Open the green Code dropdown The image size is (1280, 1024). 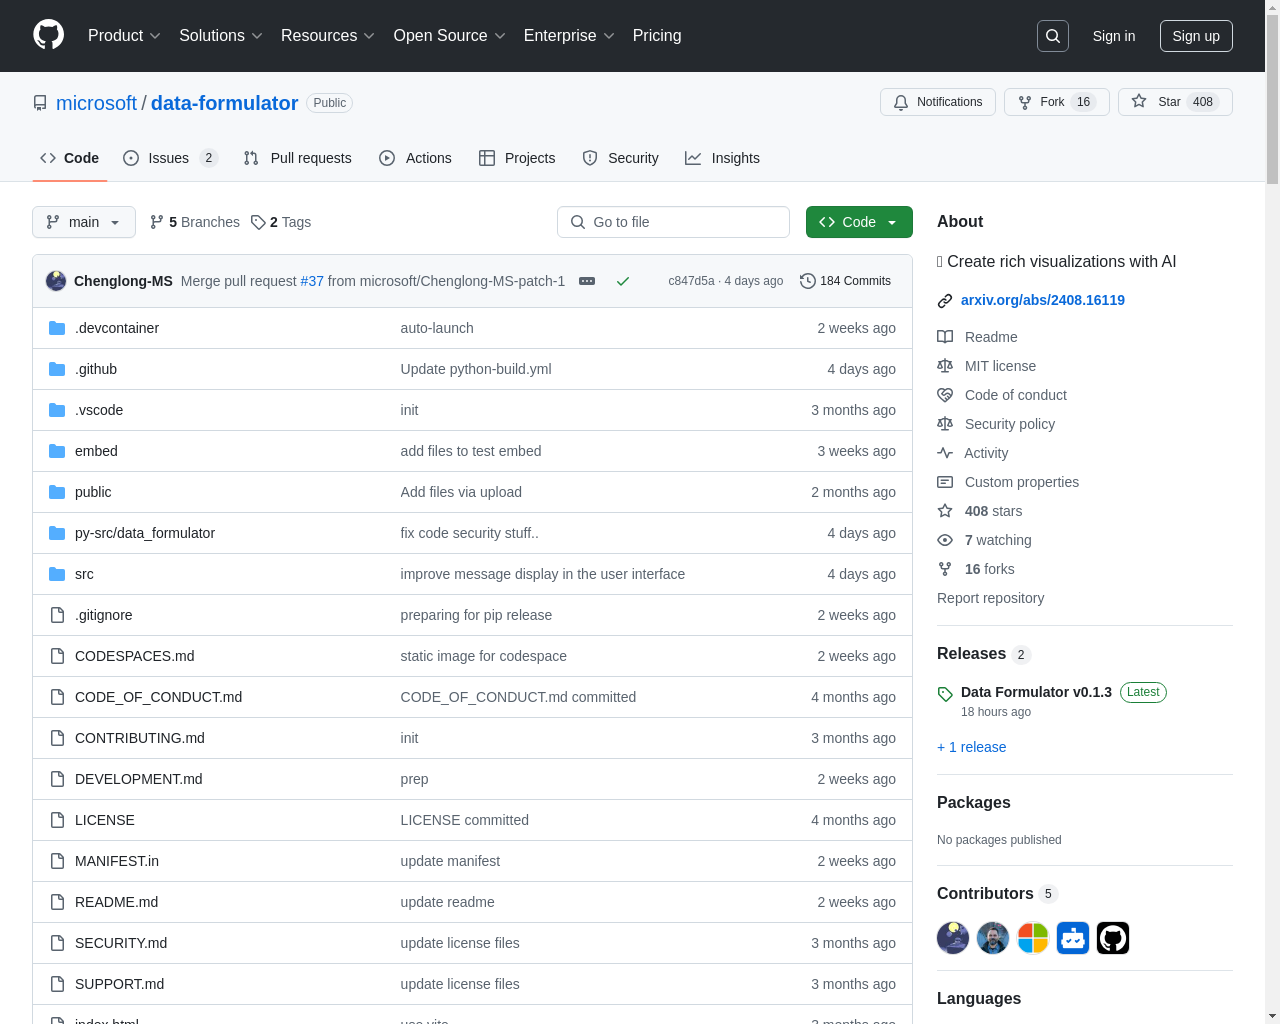click(859, 222)
